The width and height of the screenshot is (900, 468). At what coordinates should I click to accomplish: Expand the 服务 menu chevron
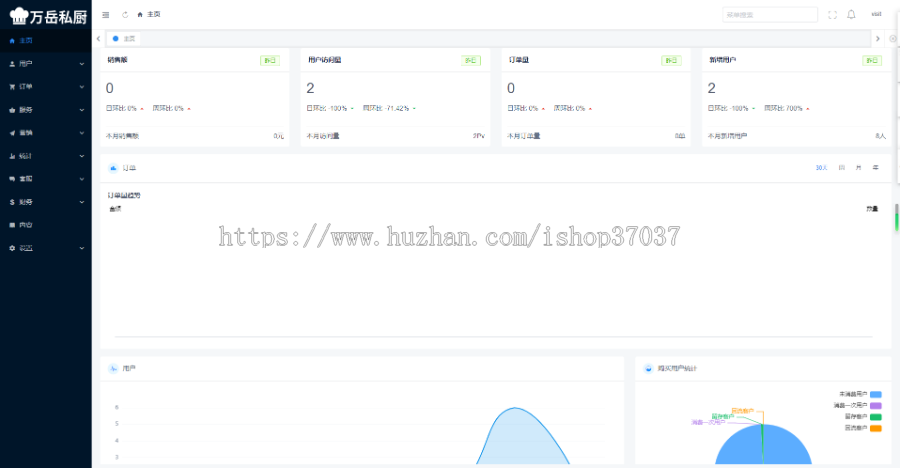[82, 110]
